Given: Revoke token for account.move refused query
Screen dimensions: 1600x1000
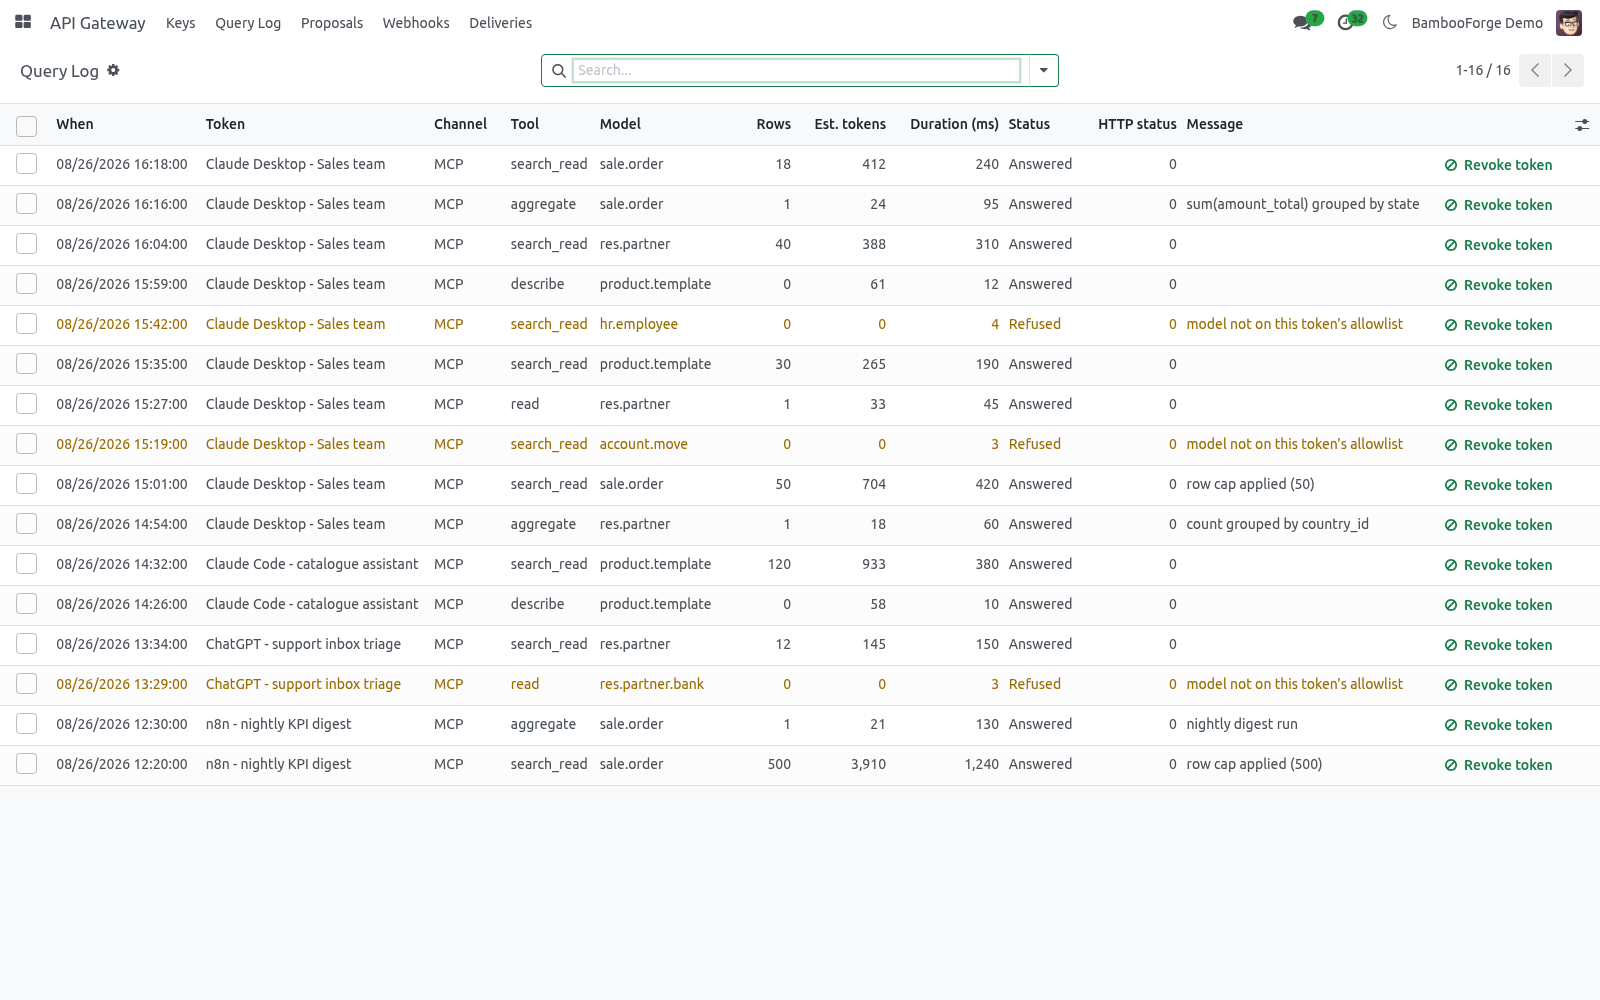Looking at the screenshot, I should click(1498, 445).
